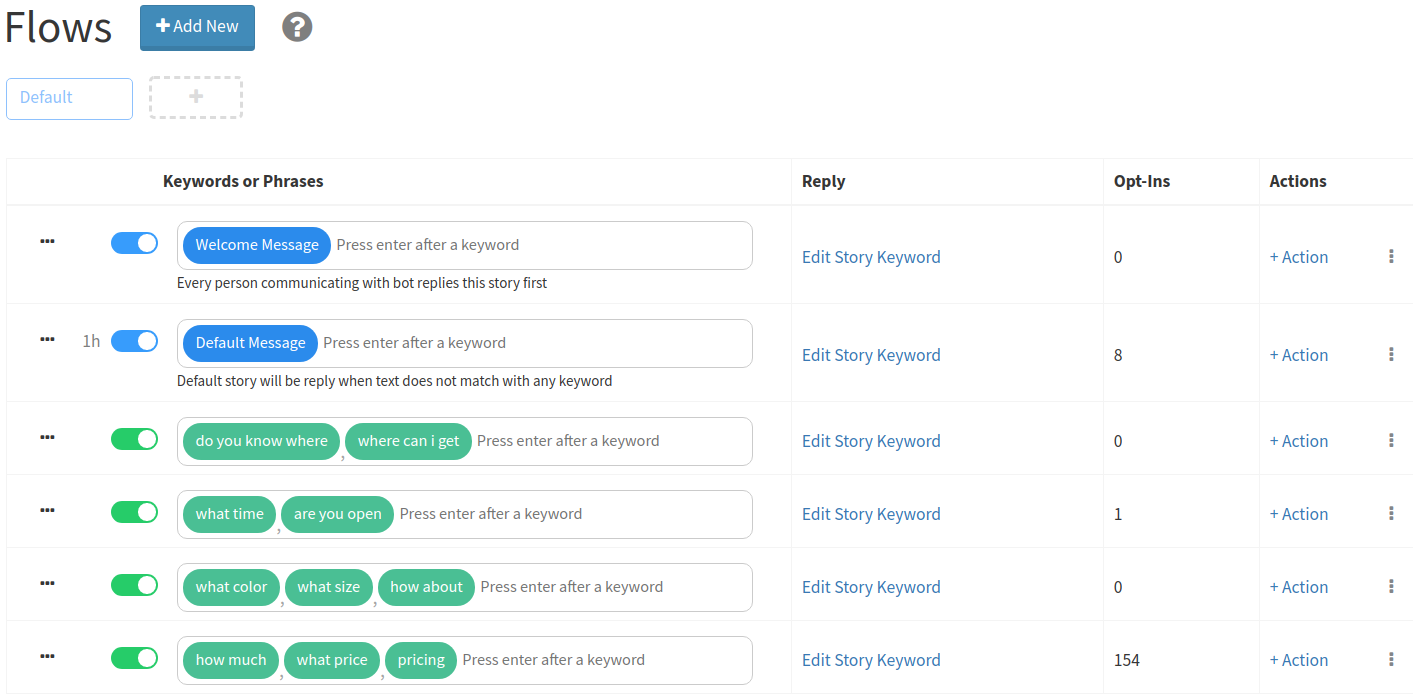The image size is (1413, 697).
Task: Open vertical ellipsis for Default Message row
Action: click(1391, 355)
